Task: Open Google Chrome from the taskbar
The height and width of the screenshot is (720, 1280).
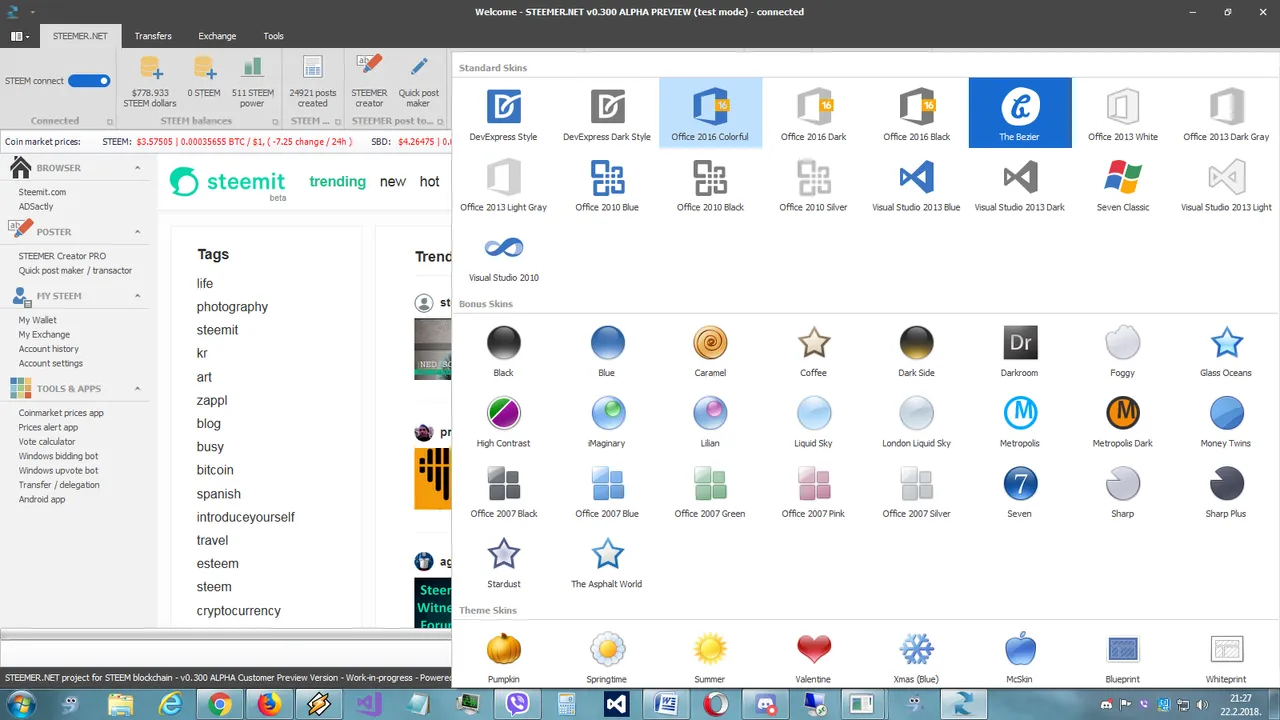Action: pos(220,704)
